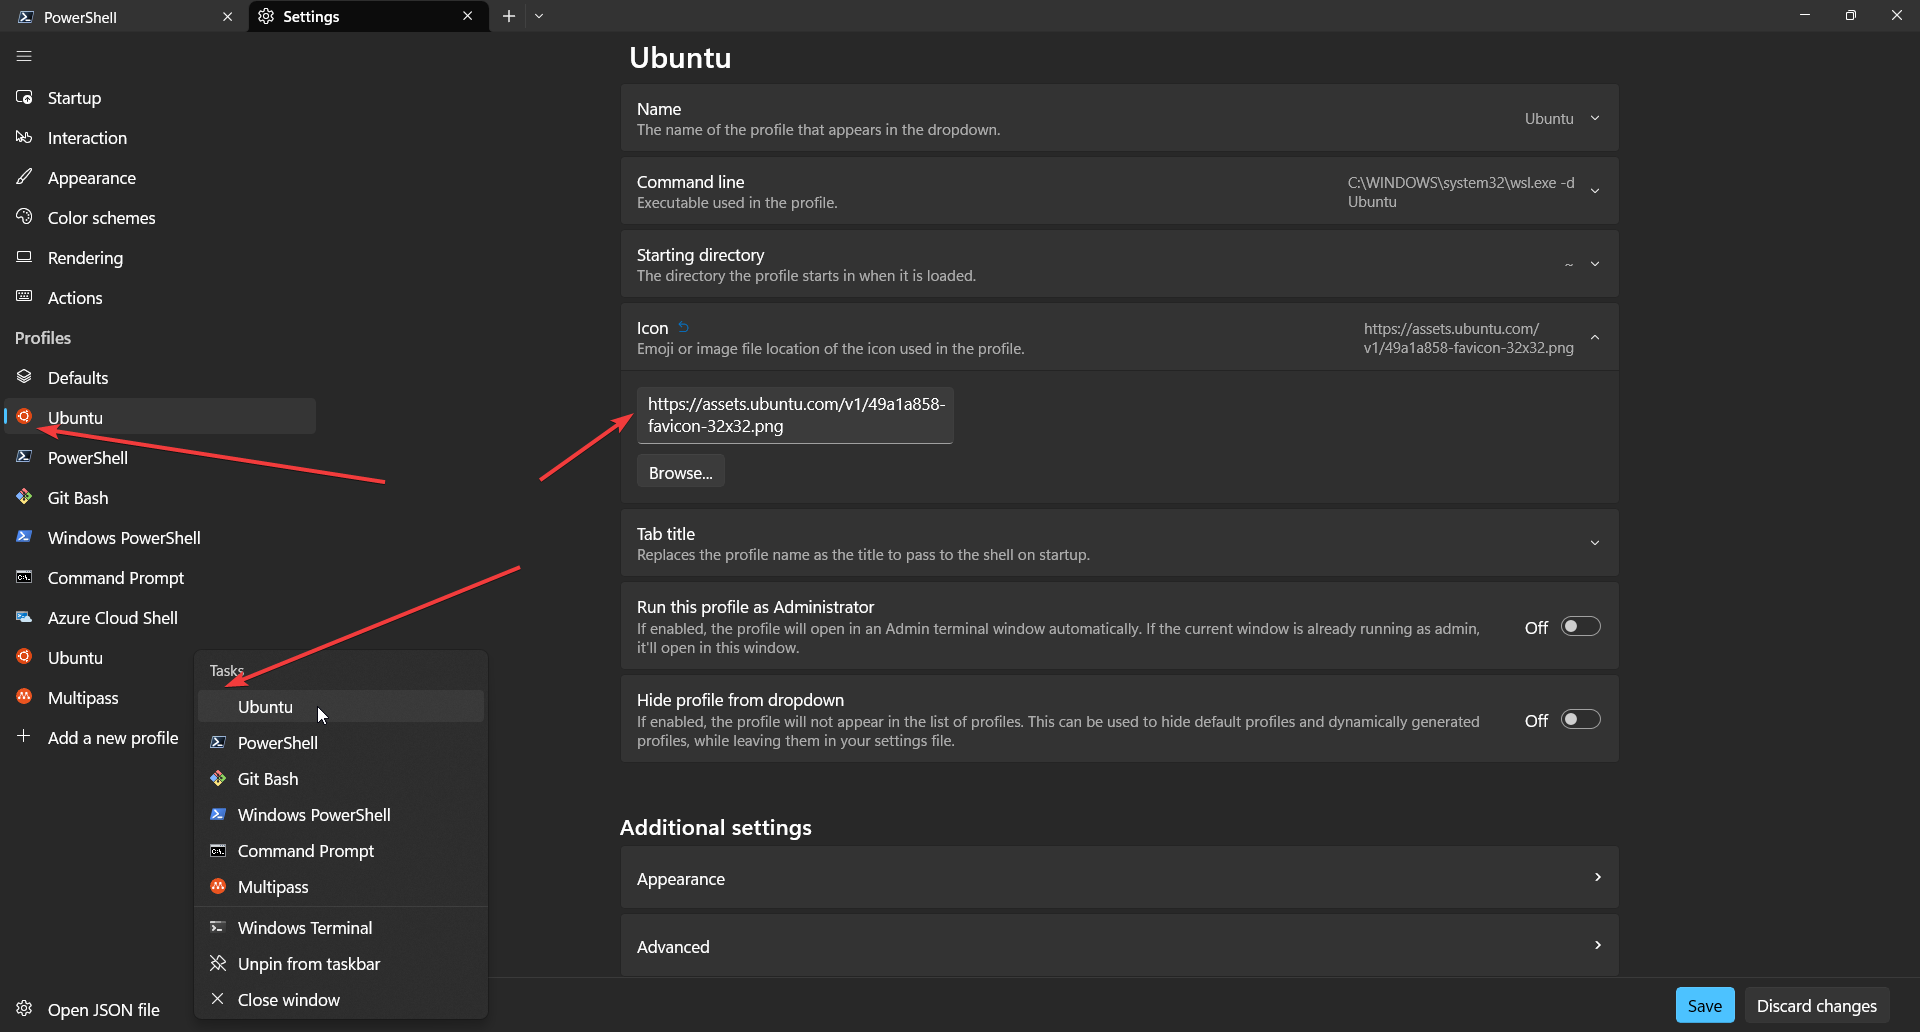1920x1032 pixels.
Task: Click the icon URL input field
Action: 795,415
